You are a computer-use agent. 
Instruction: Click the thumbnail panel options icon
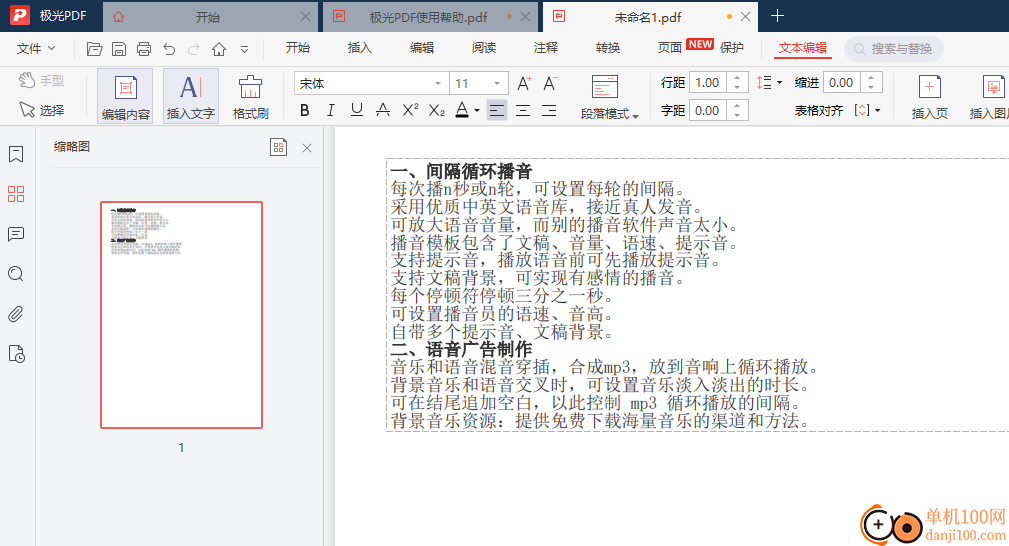[279, 147]
